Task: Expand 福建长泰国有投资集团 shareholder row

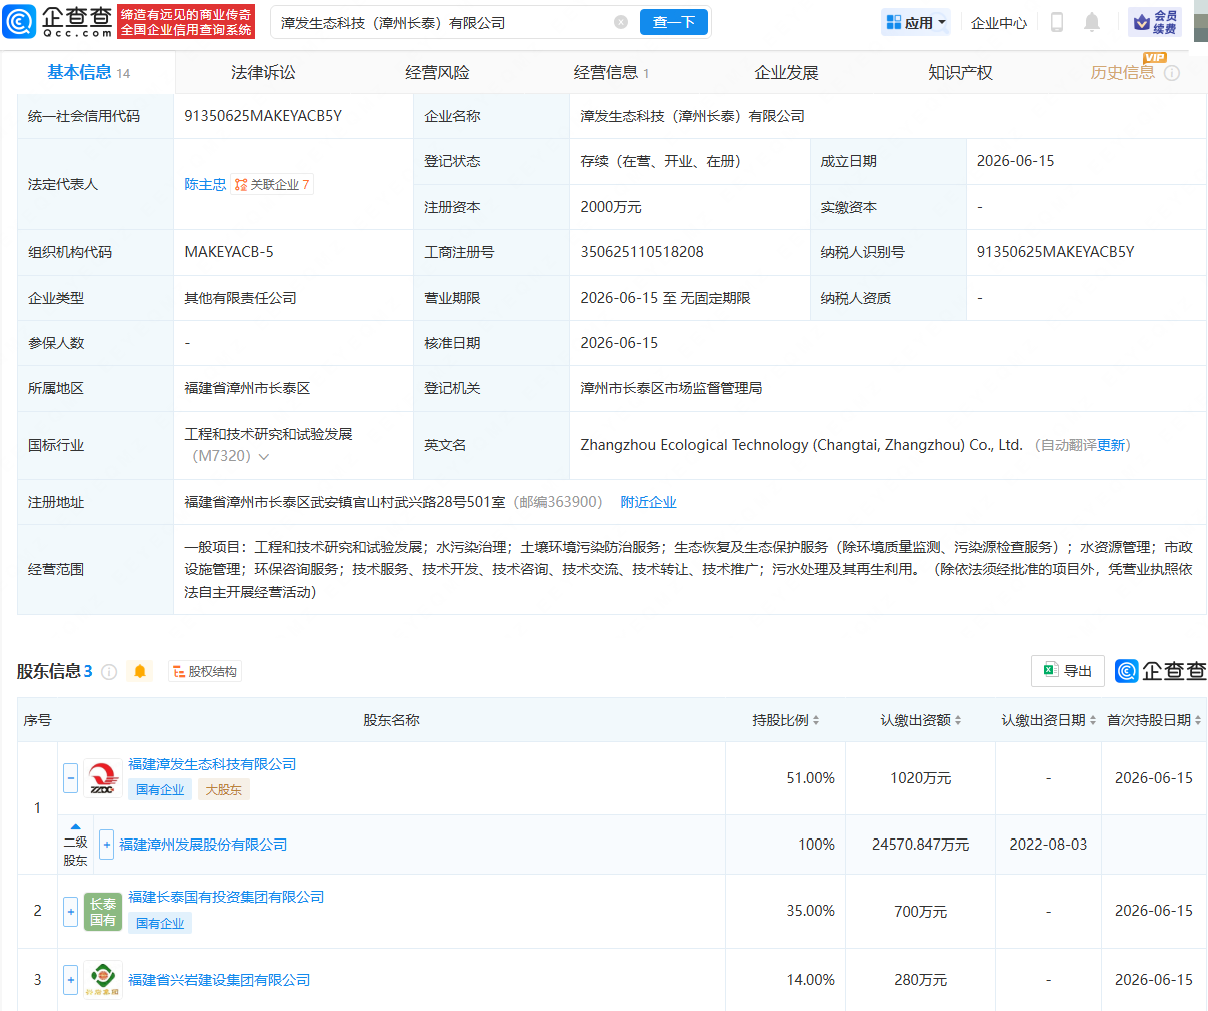Action: (x=70, y=911)
